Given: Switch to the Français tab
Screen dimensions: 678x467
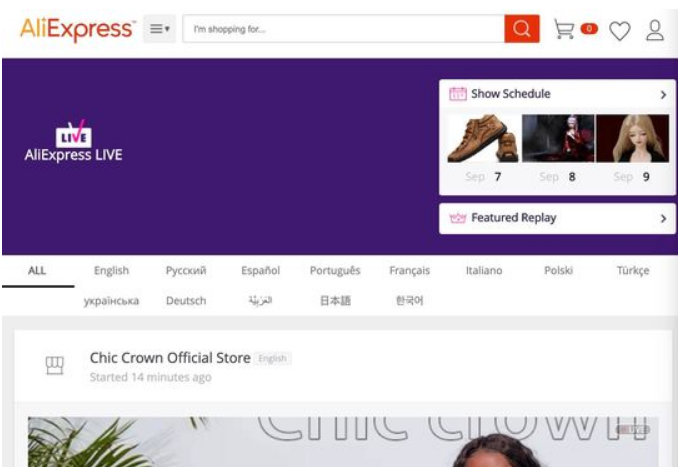Looking at the screenshot, I should [x=409, y=271].
